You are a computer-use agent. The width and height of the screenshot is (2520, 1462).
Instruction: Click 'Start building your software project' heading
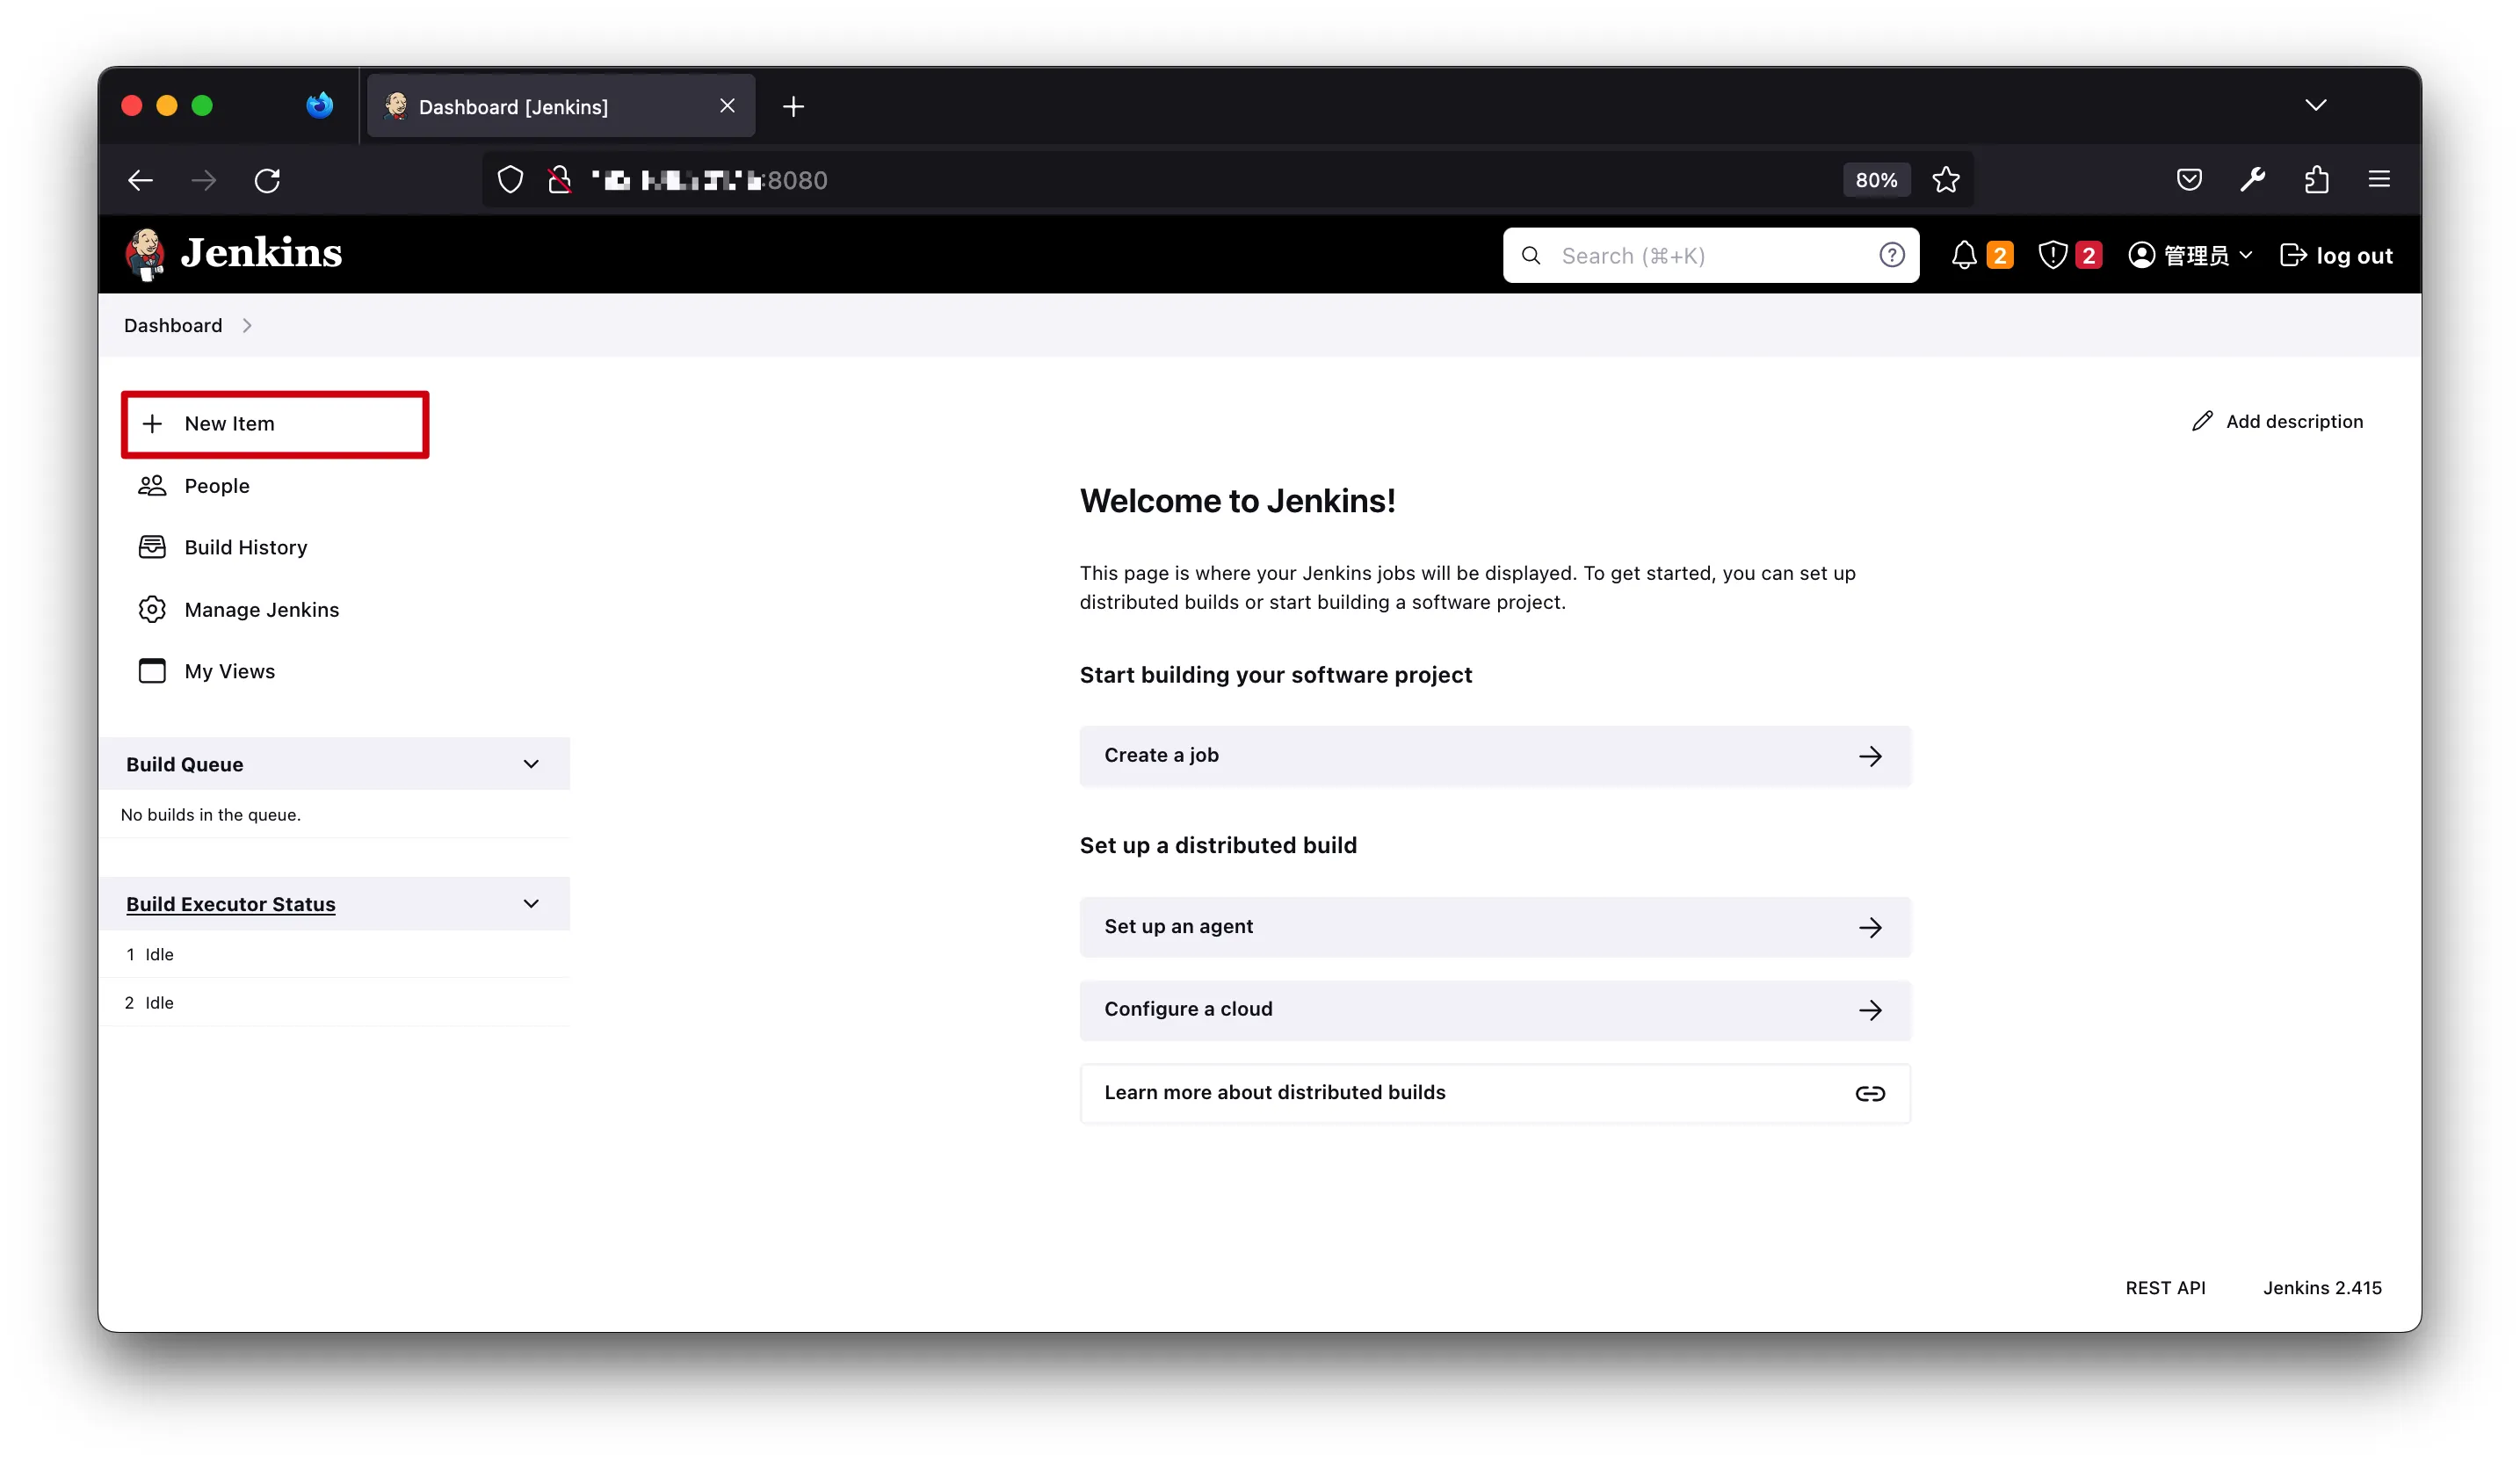1275,675
